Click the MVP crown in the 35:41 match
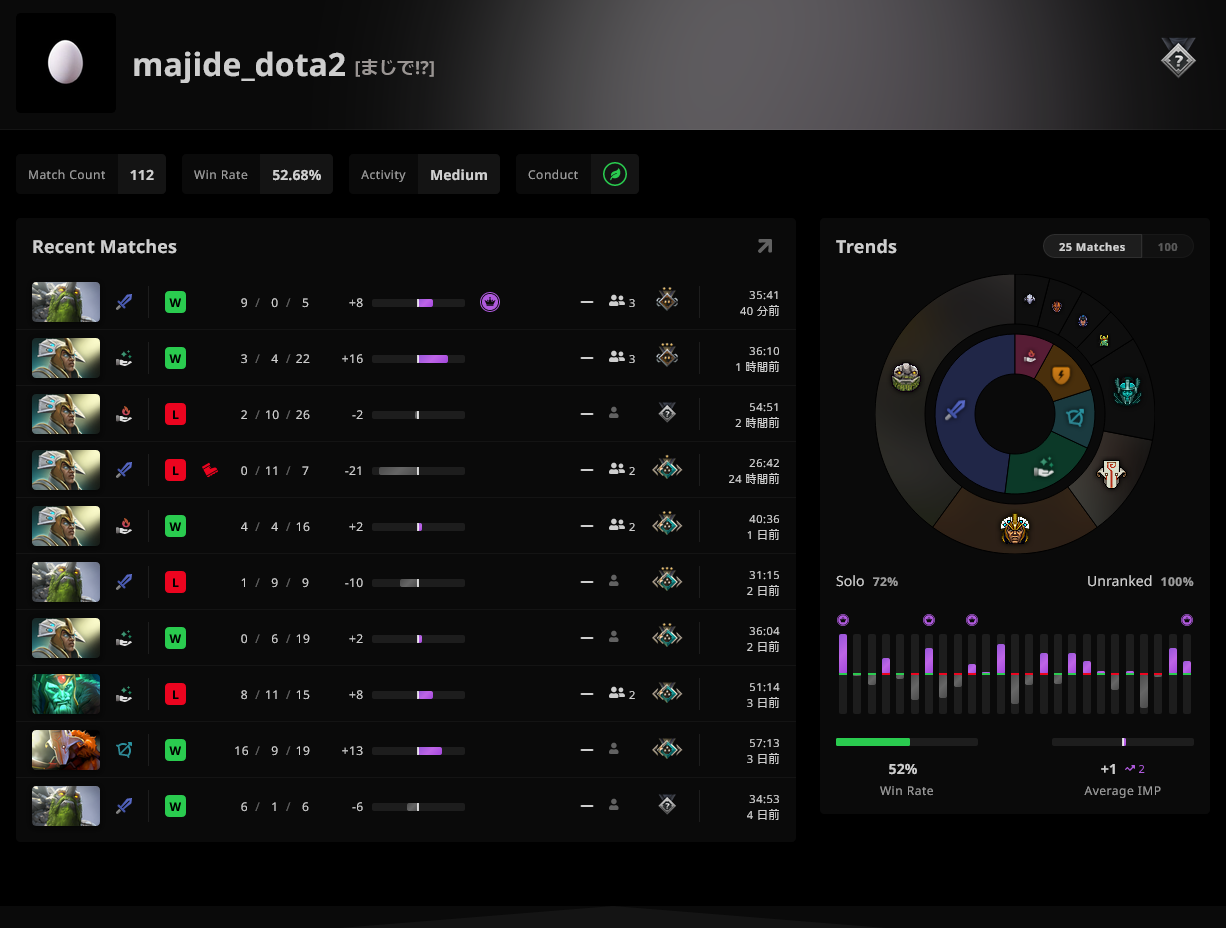 pyautogui.click(x=490, y=302)
